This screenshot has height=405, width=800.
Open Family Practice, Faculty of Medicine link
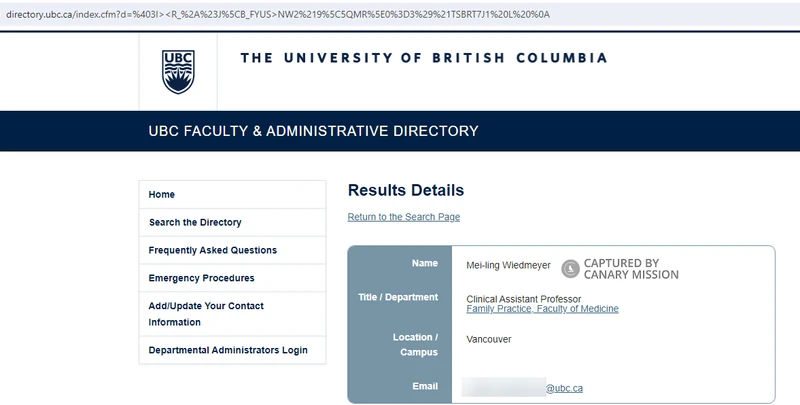(542, 309)
